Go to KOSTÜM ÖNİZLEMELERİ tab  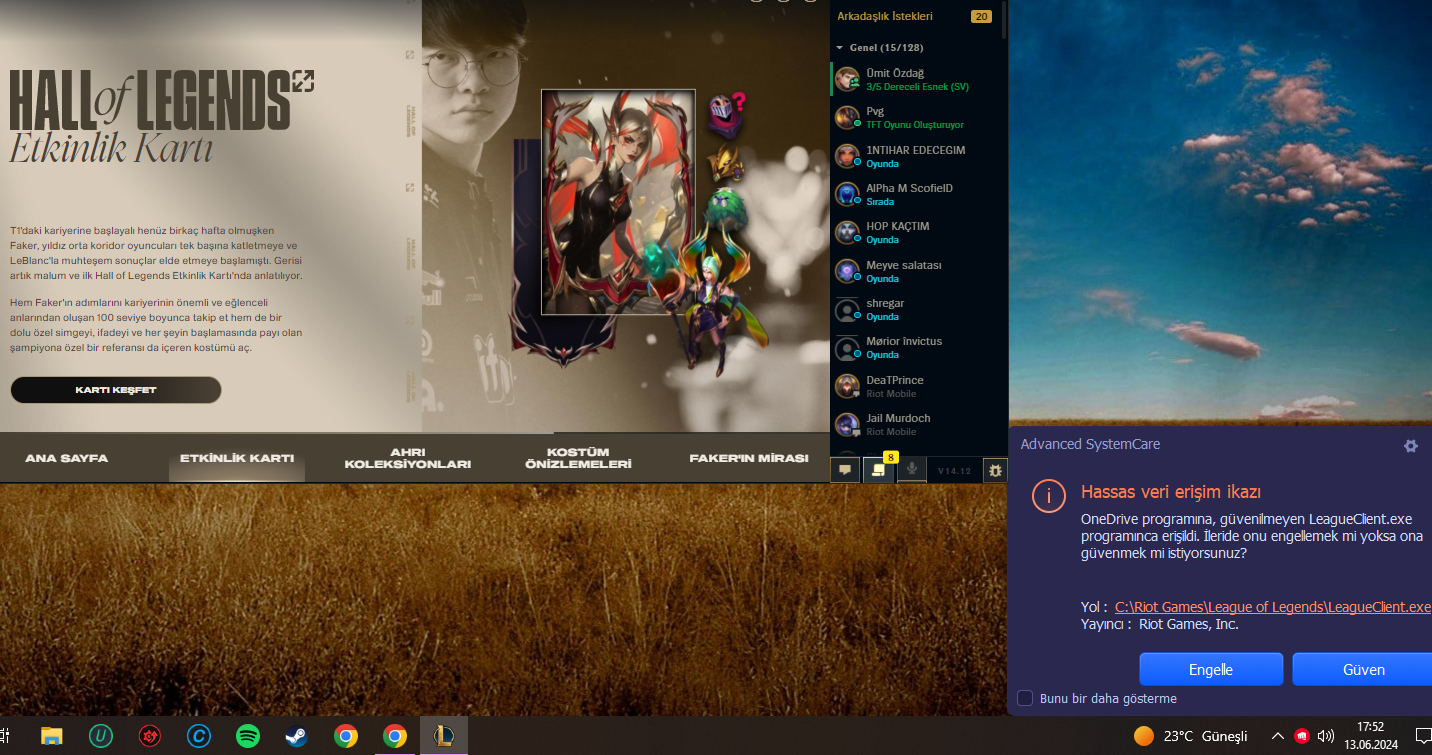click(x=579, y=458)
